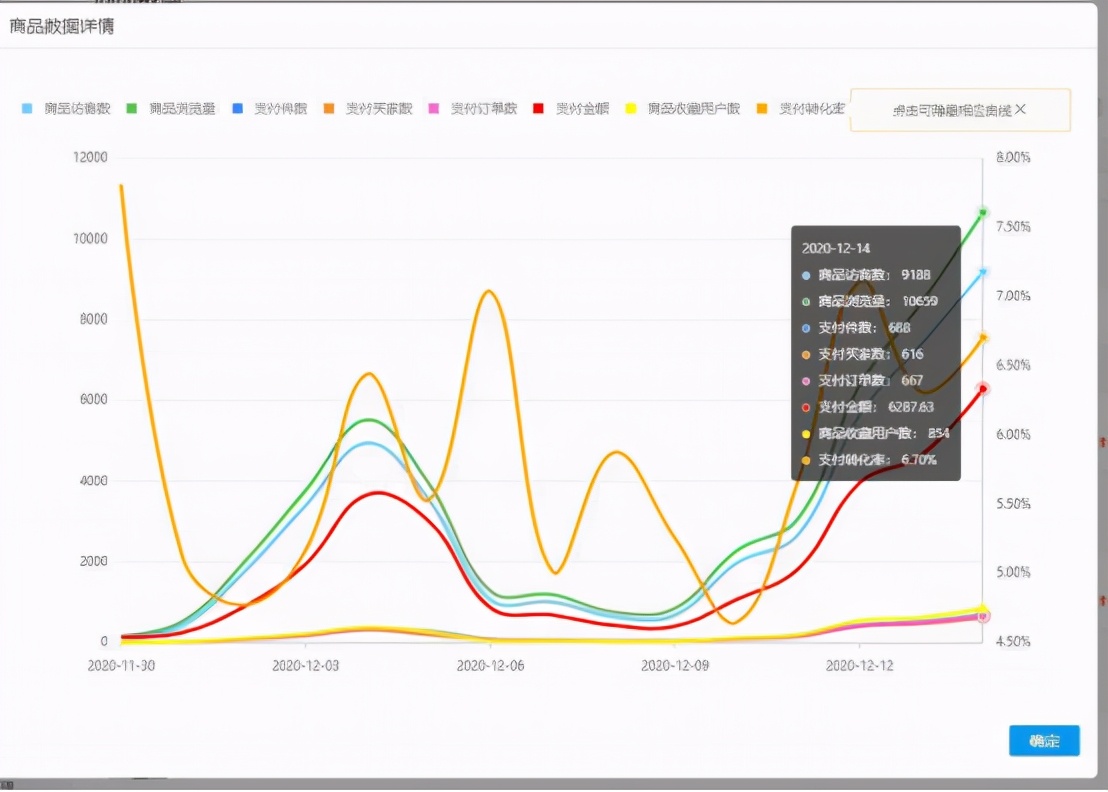
Task: Click right y-axis label 6.00%
Action: coord(1013,434)
